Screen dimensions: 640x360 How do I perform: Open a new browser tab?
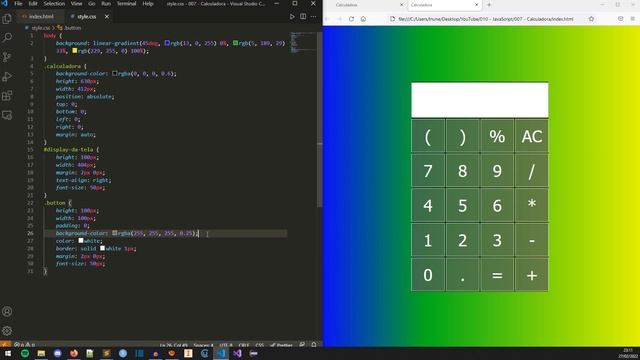click(x=489, y=5)
